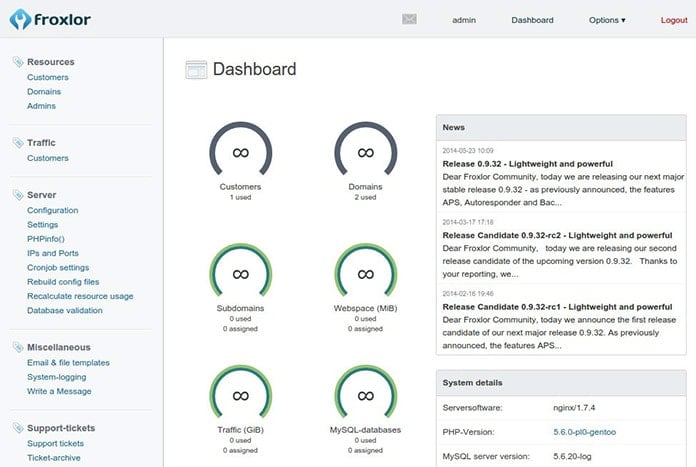Click news date '2014-02-16 19:46'
696x467 pixels.
(x=468, y=293)
